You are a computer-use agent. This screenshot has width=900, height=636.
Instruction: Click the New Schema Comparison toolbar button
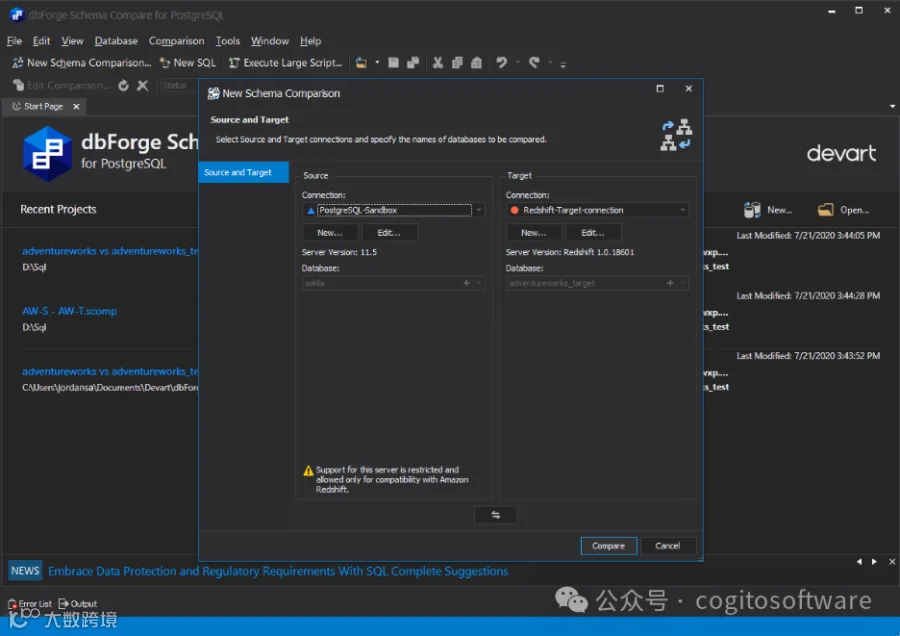click(x=82, y=63)
